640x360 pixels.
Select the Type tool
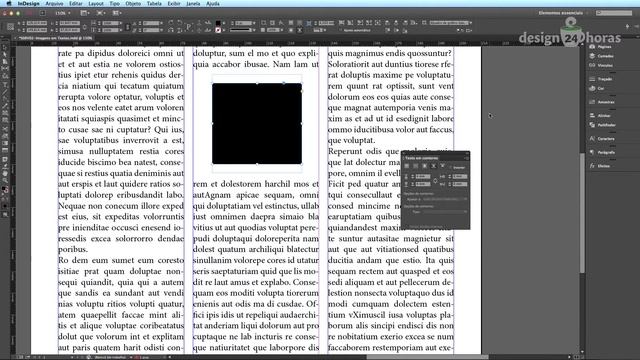(x=5, y=84)
